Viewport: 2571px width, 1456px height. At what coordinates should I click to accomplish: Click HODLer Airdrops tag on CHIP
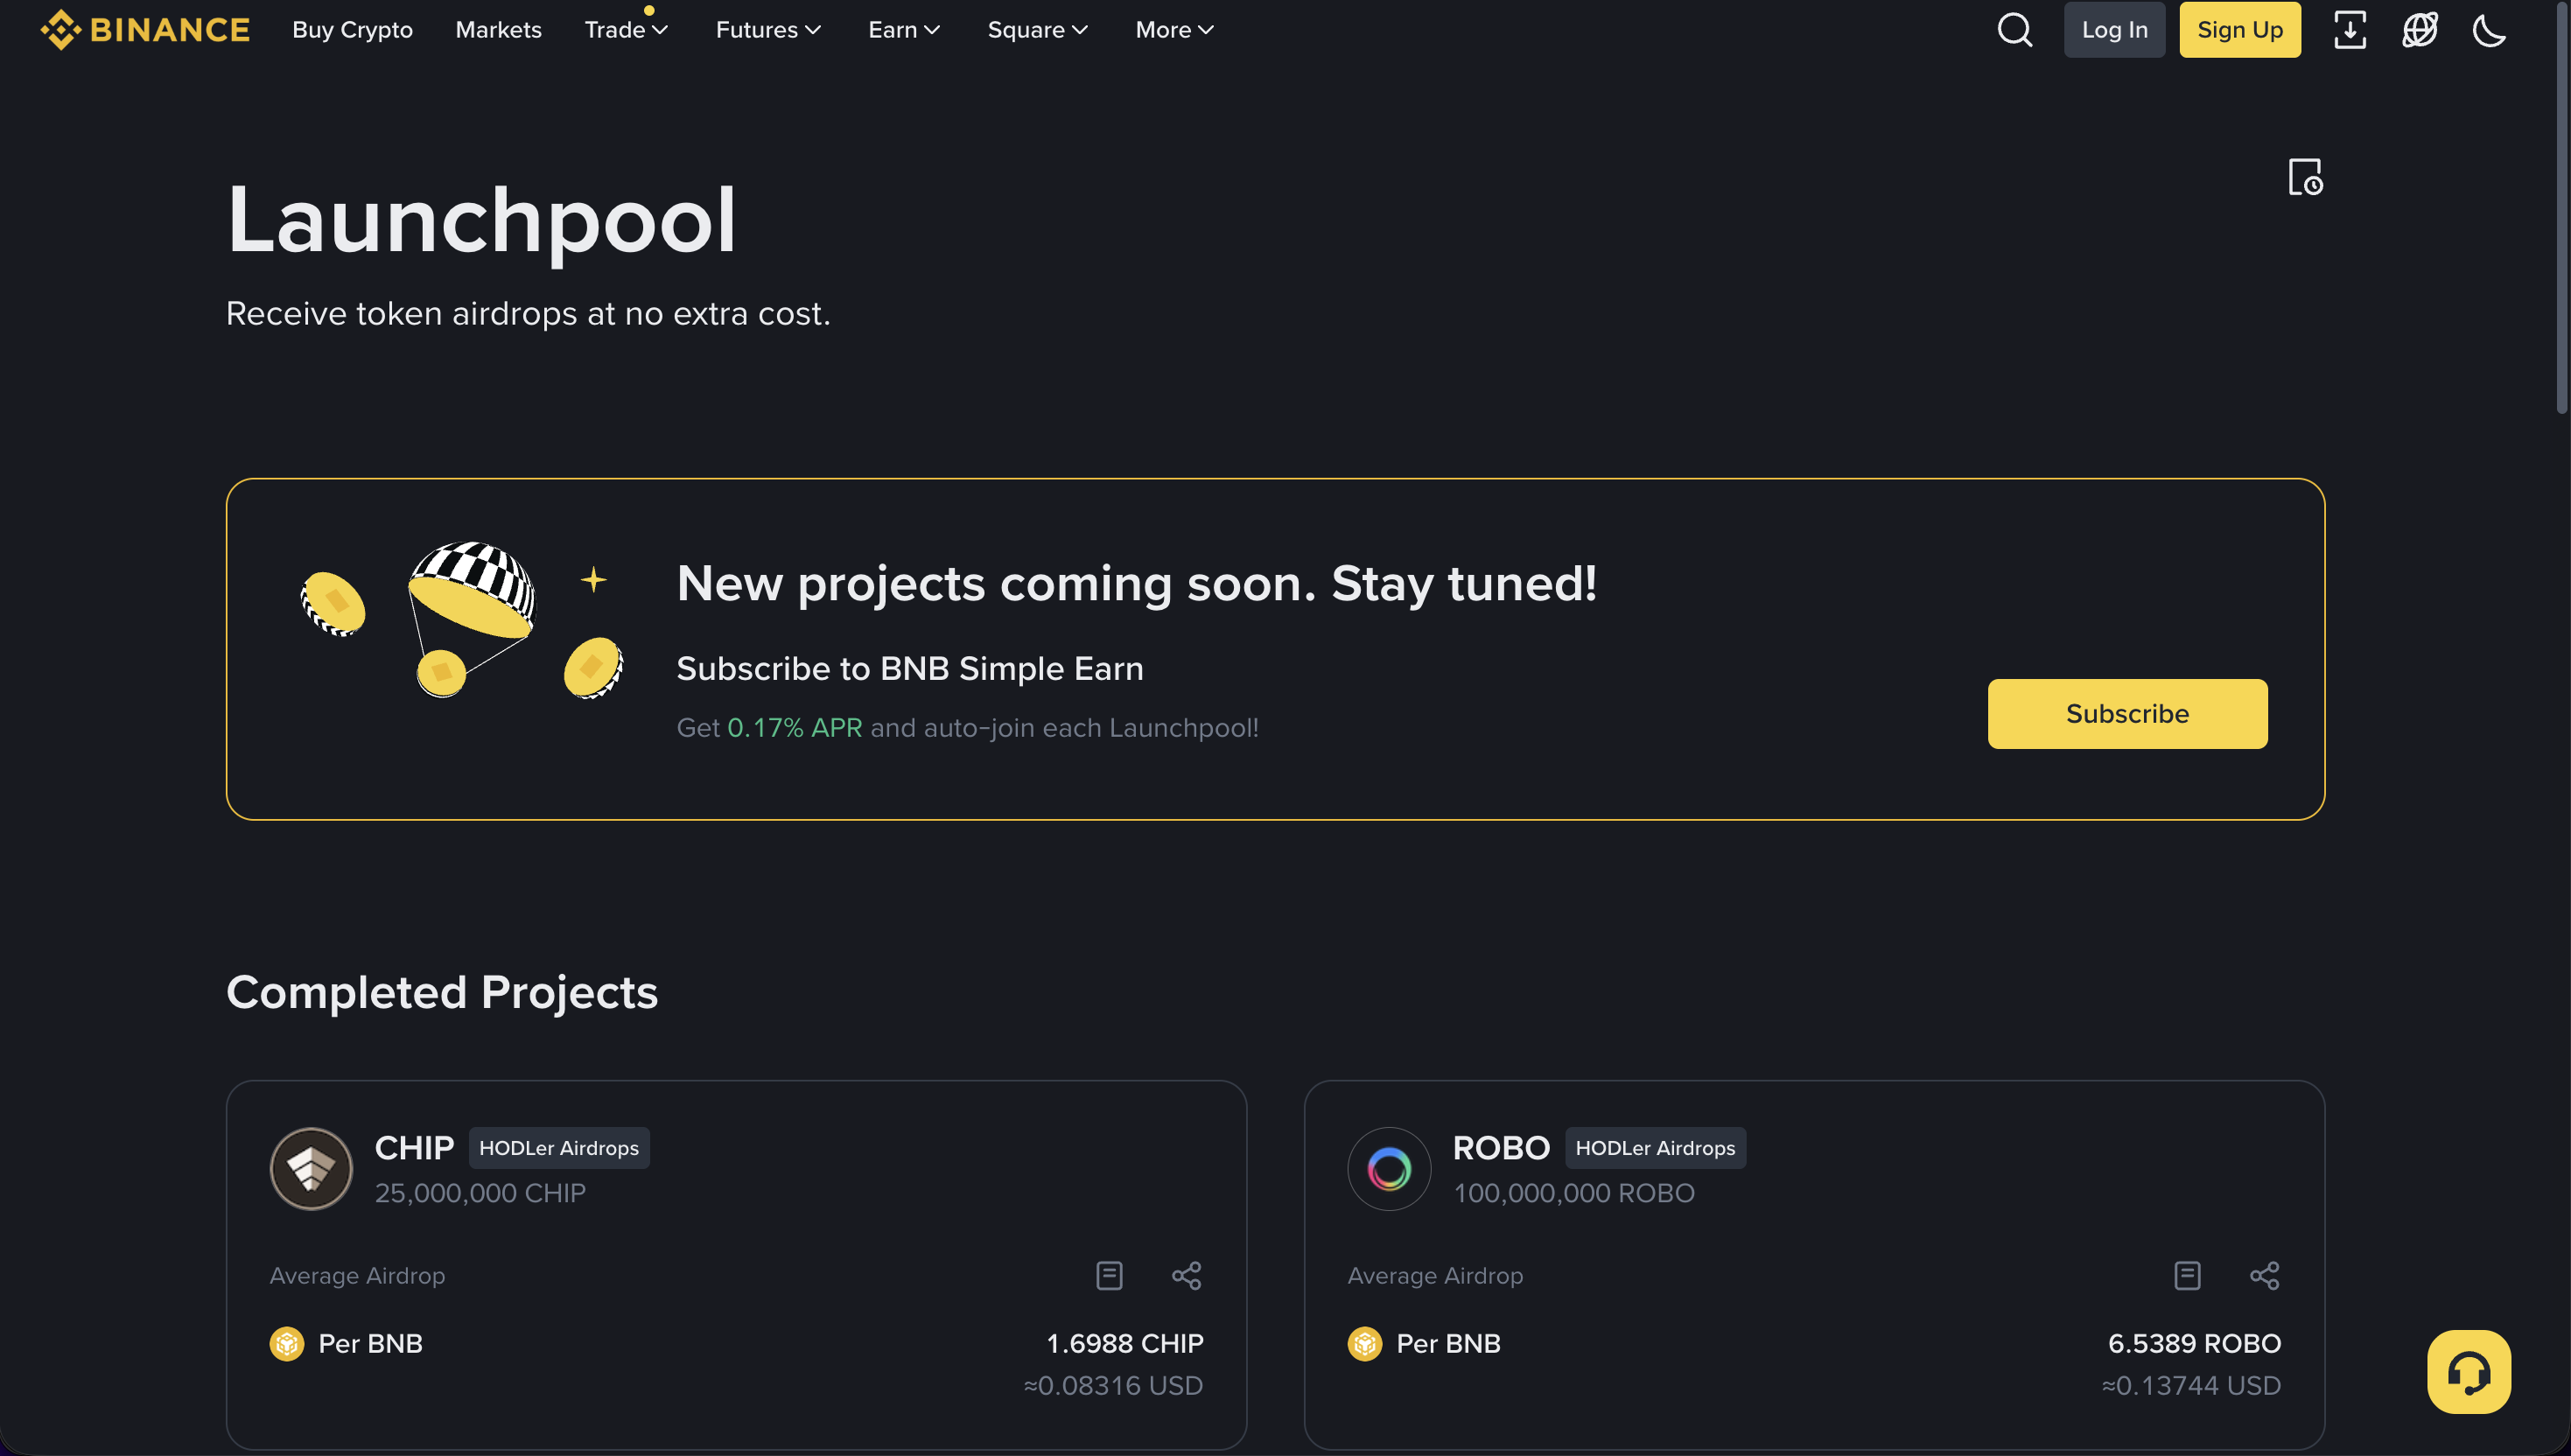point(558,1147)
